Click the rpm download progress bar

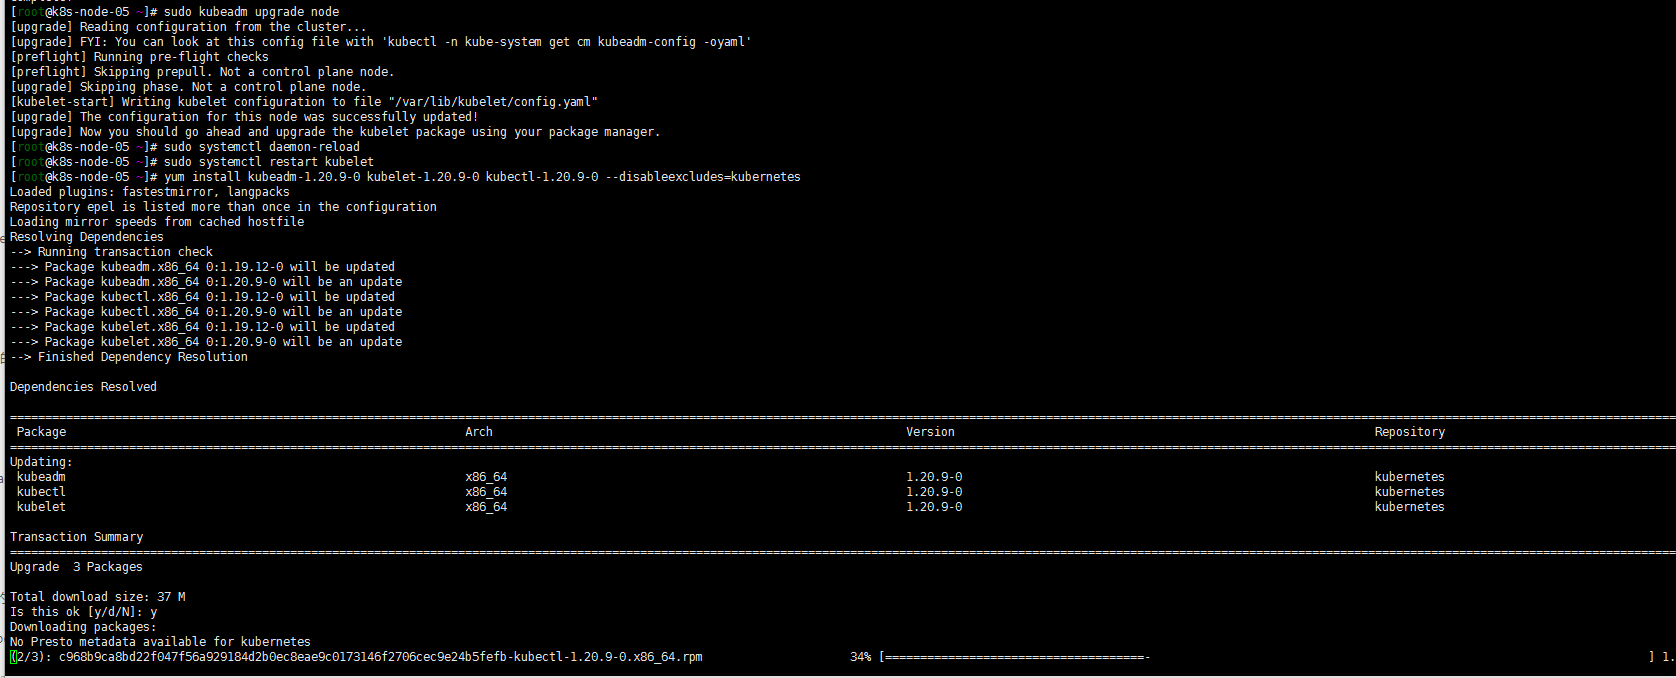click(x=1267, y=657)
